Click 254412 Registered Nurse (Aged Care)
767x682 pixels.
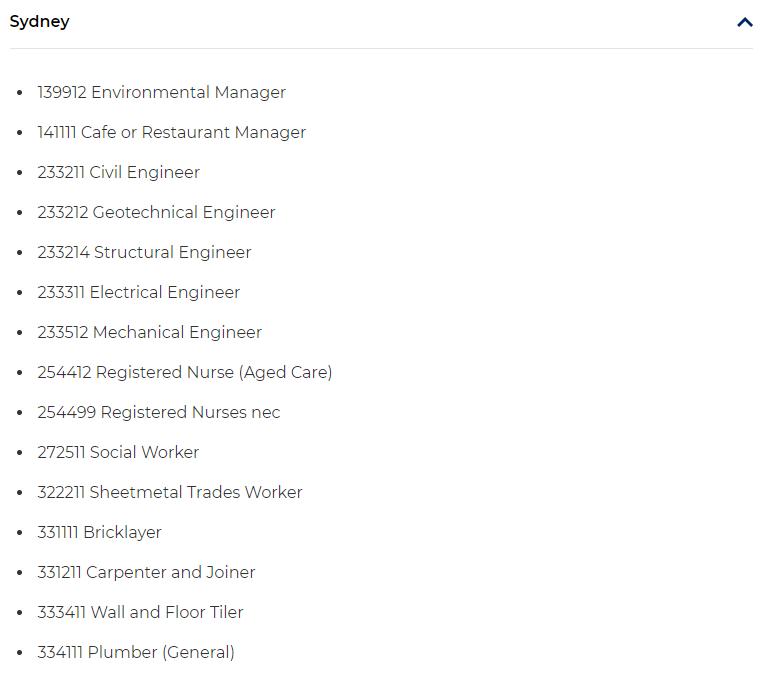(x=185, y=373)
